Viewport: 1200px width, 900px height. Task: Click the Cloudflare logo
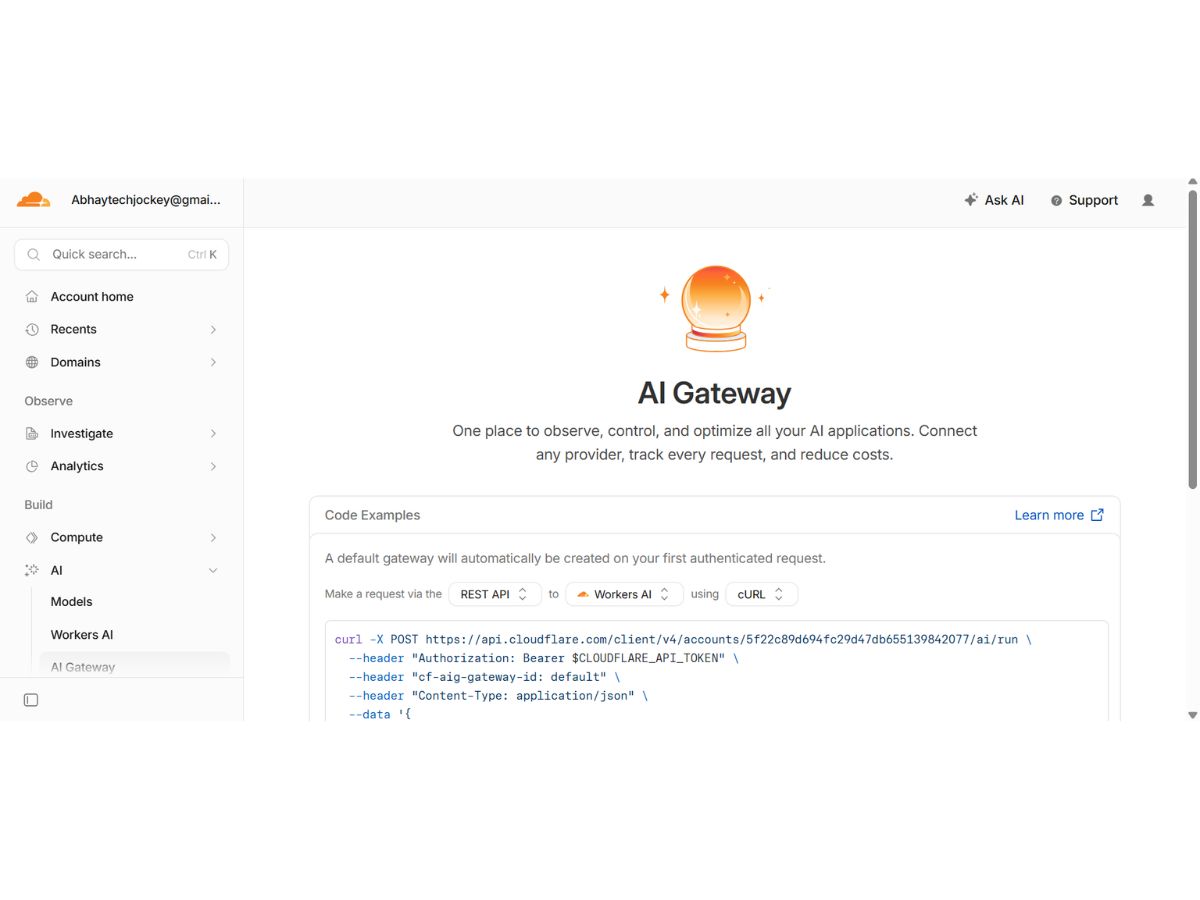click(x=33, y=200)
